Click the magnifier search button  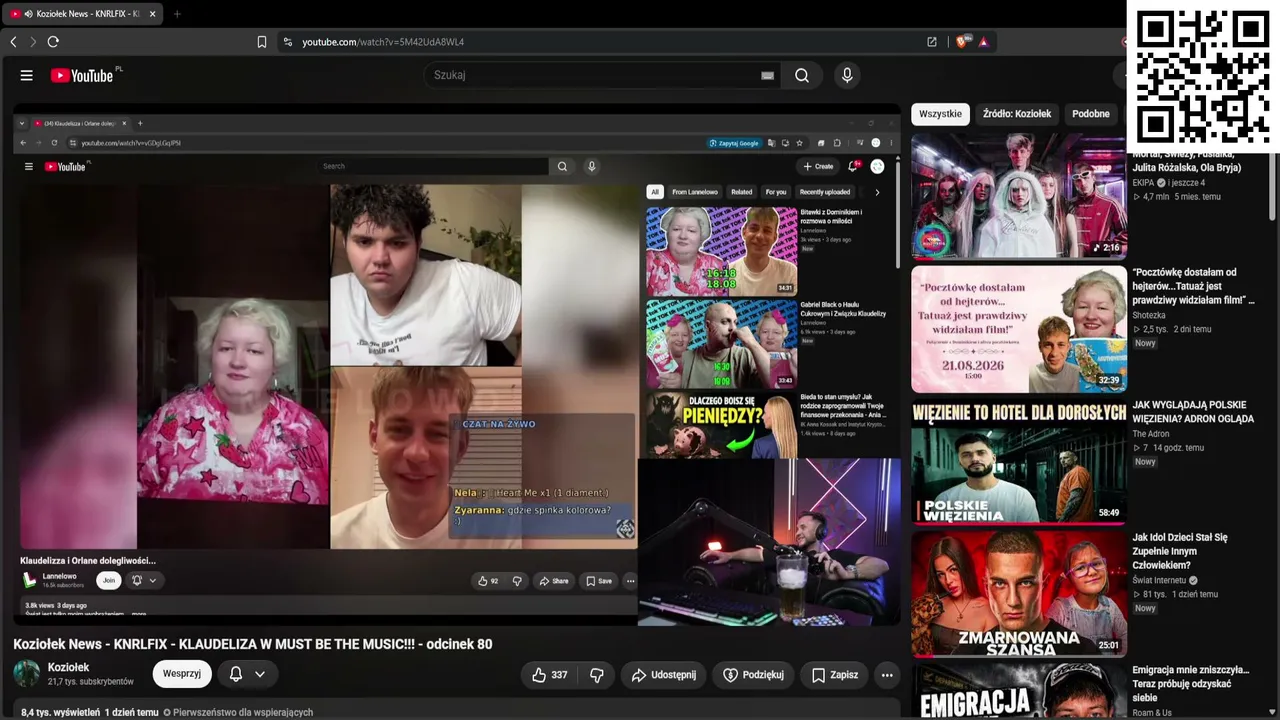[802, 75]
